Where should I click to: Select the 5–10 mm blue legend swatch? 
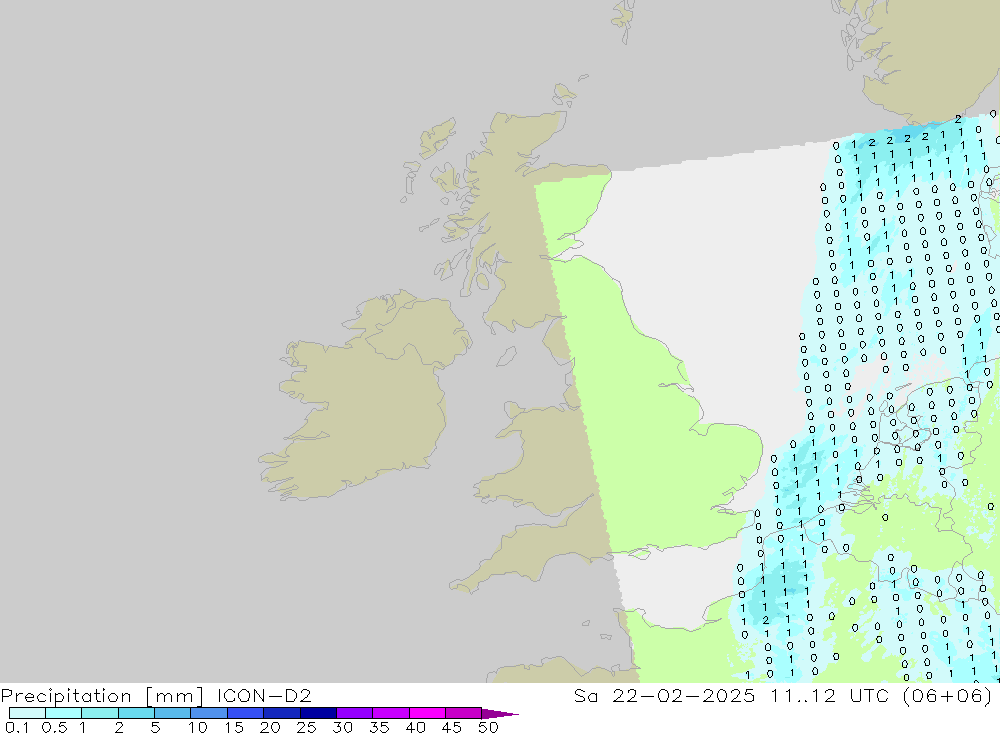tap(172, 713)
